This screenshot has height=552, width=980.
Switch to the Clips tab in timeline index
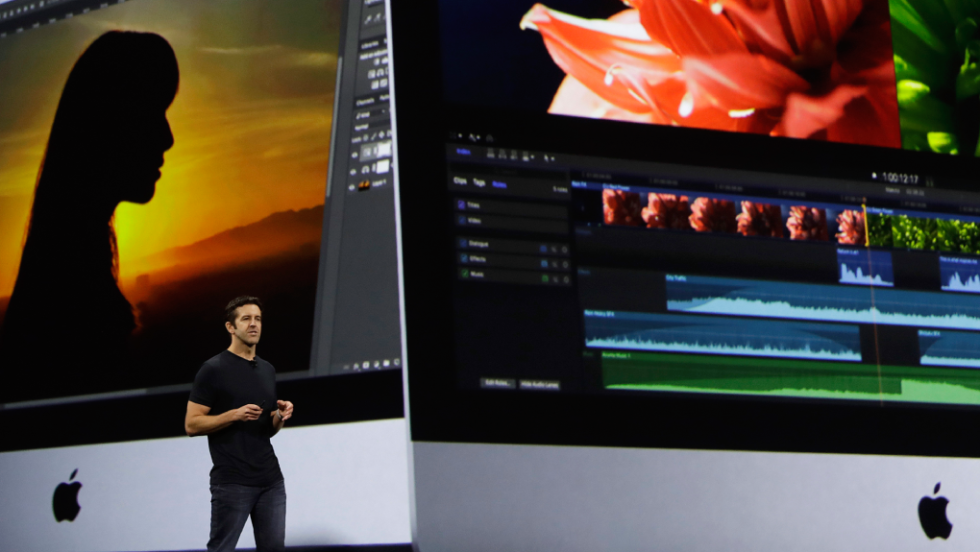[460, 181]
